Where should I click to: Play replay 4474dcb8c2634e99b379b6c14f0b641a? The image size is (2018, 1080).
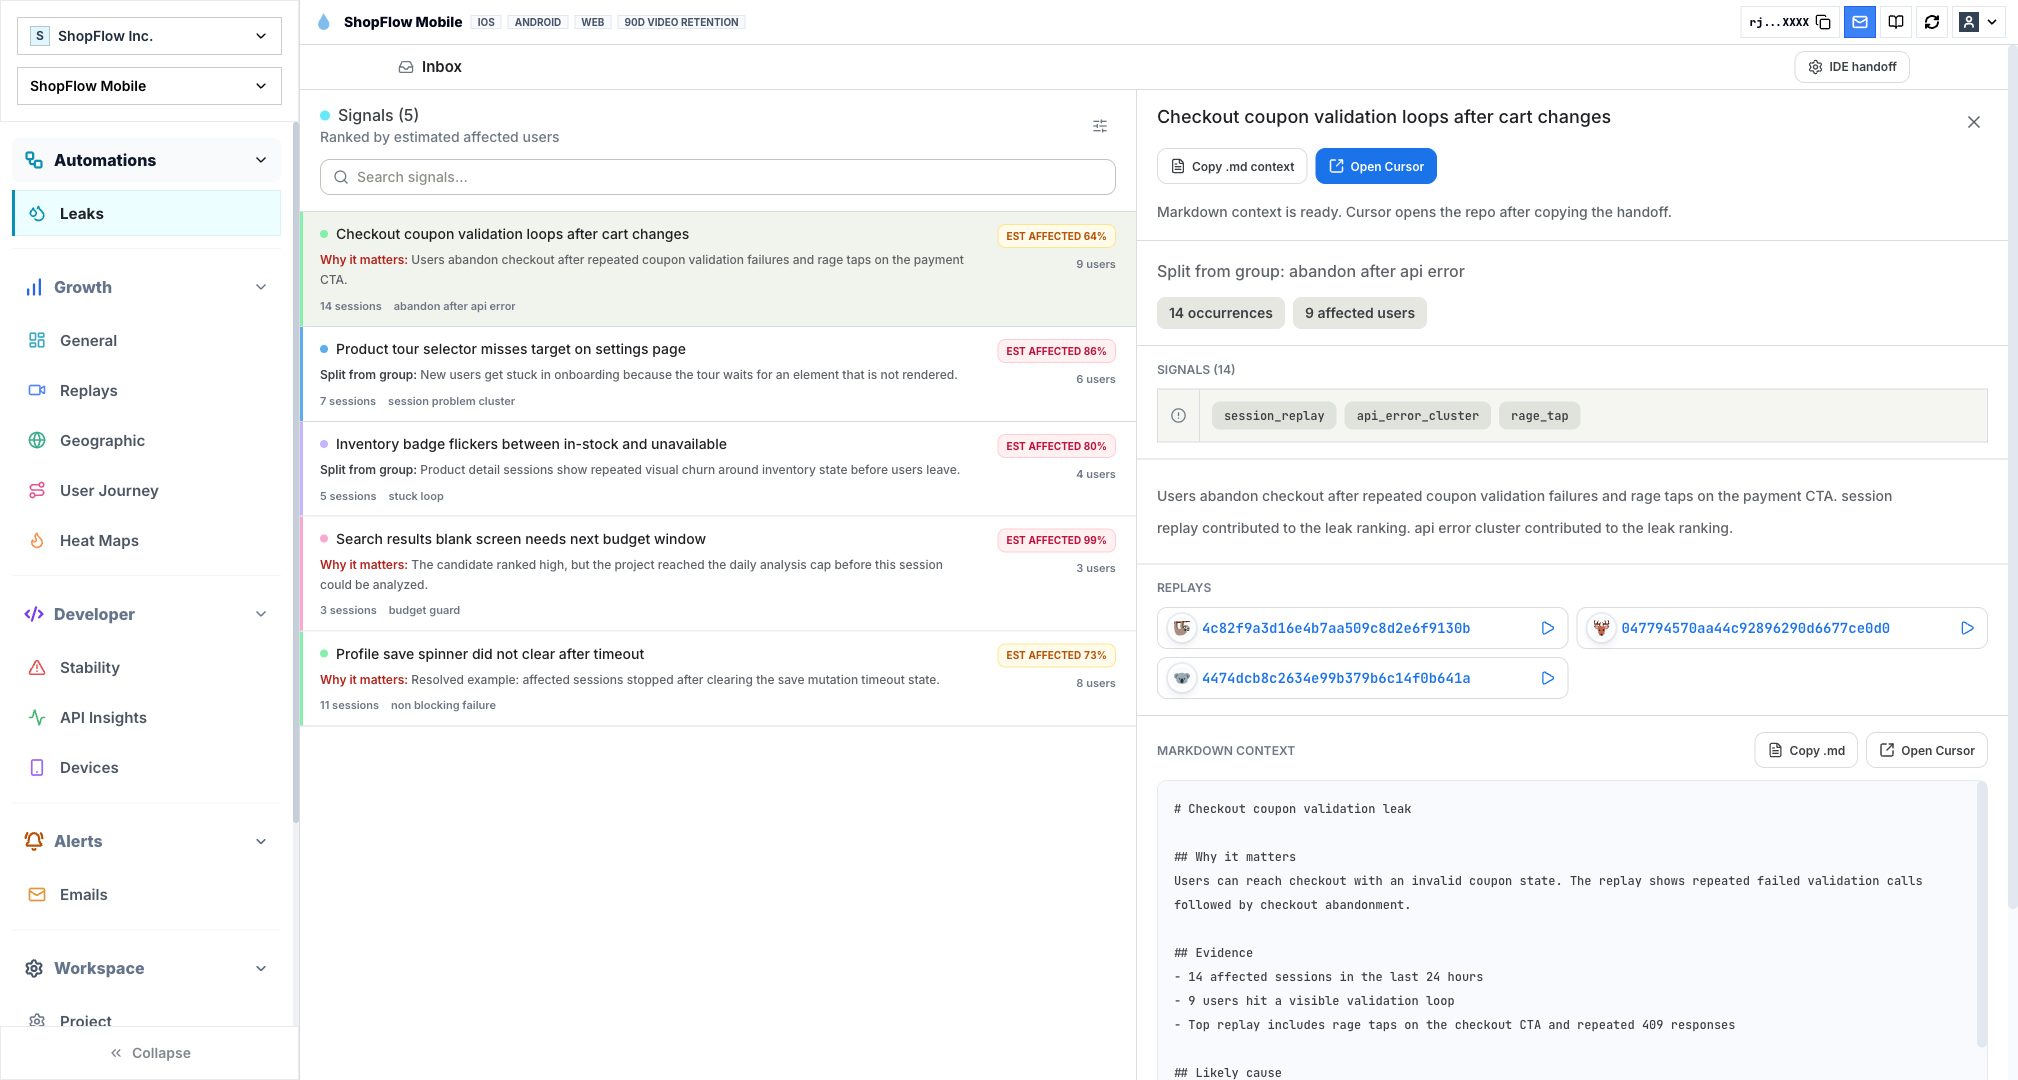pos(1547,678)
